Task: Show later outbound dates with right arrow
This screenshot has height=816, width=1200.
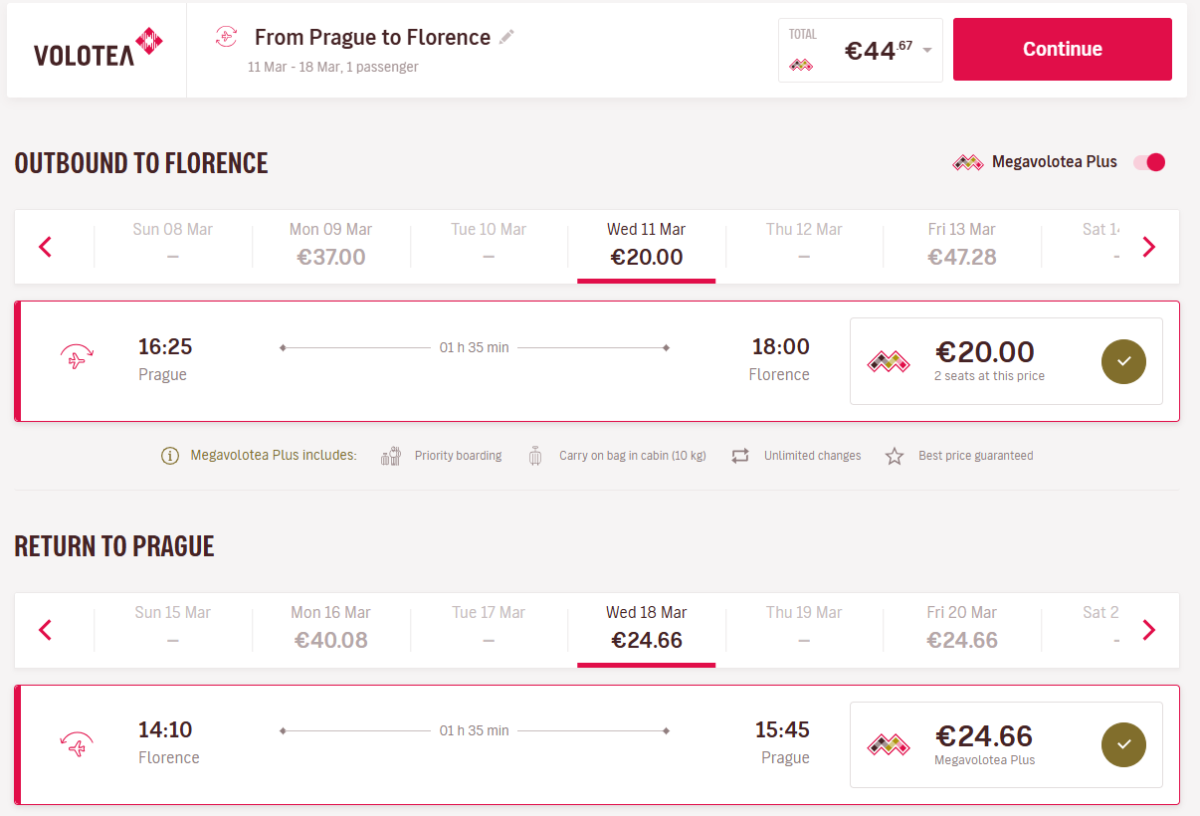Action: pos(1148,247)
